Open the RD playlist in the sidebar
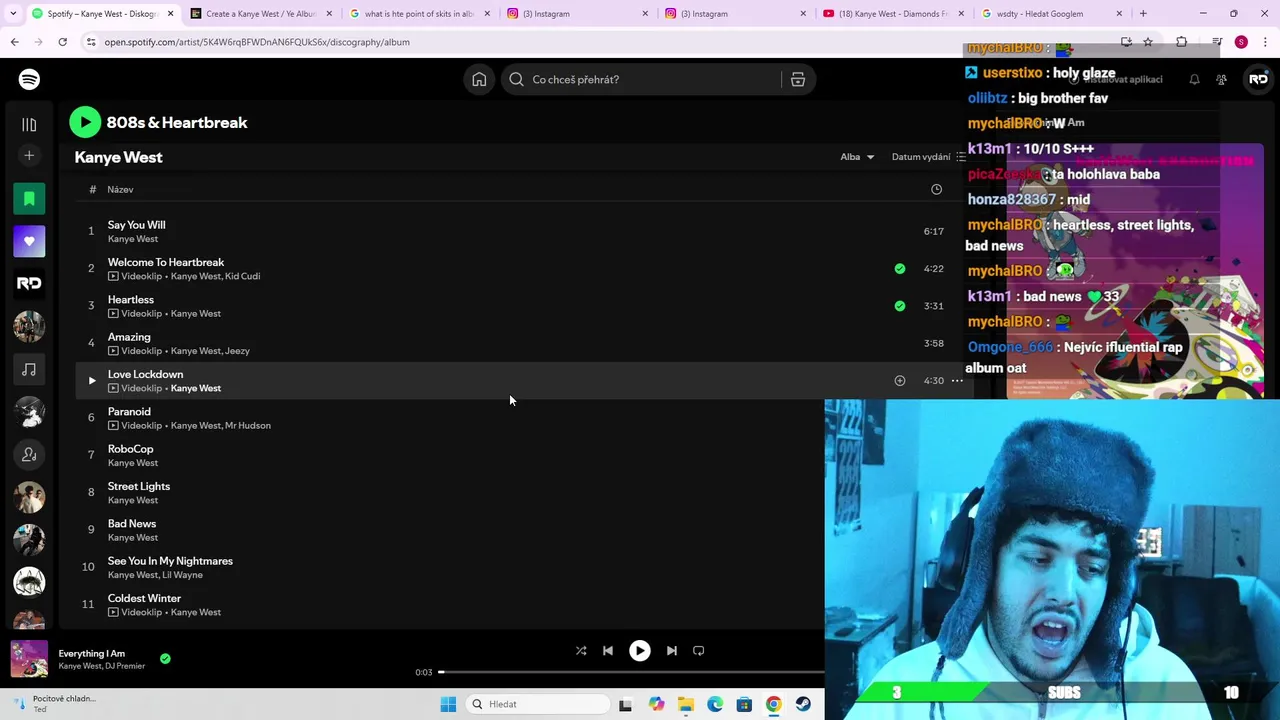This screenshot has height=720, width=1280. [29, 284]
